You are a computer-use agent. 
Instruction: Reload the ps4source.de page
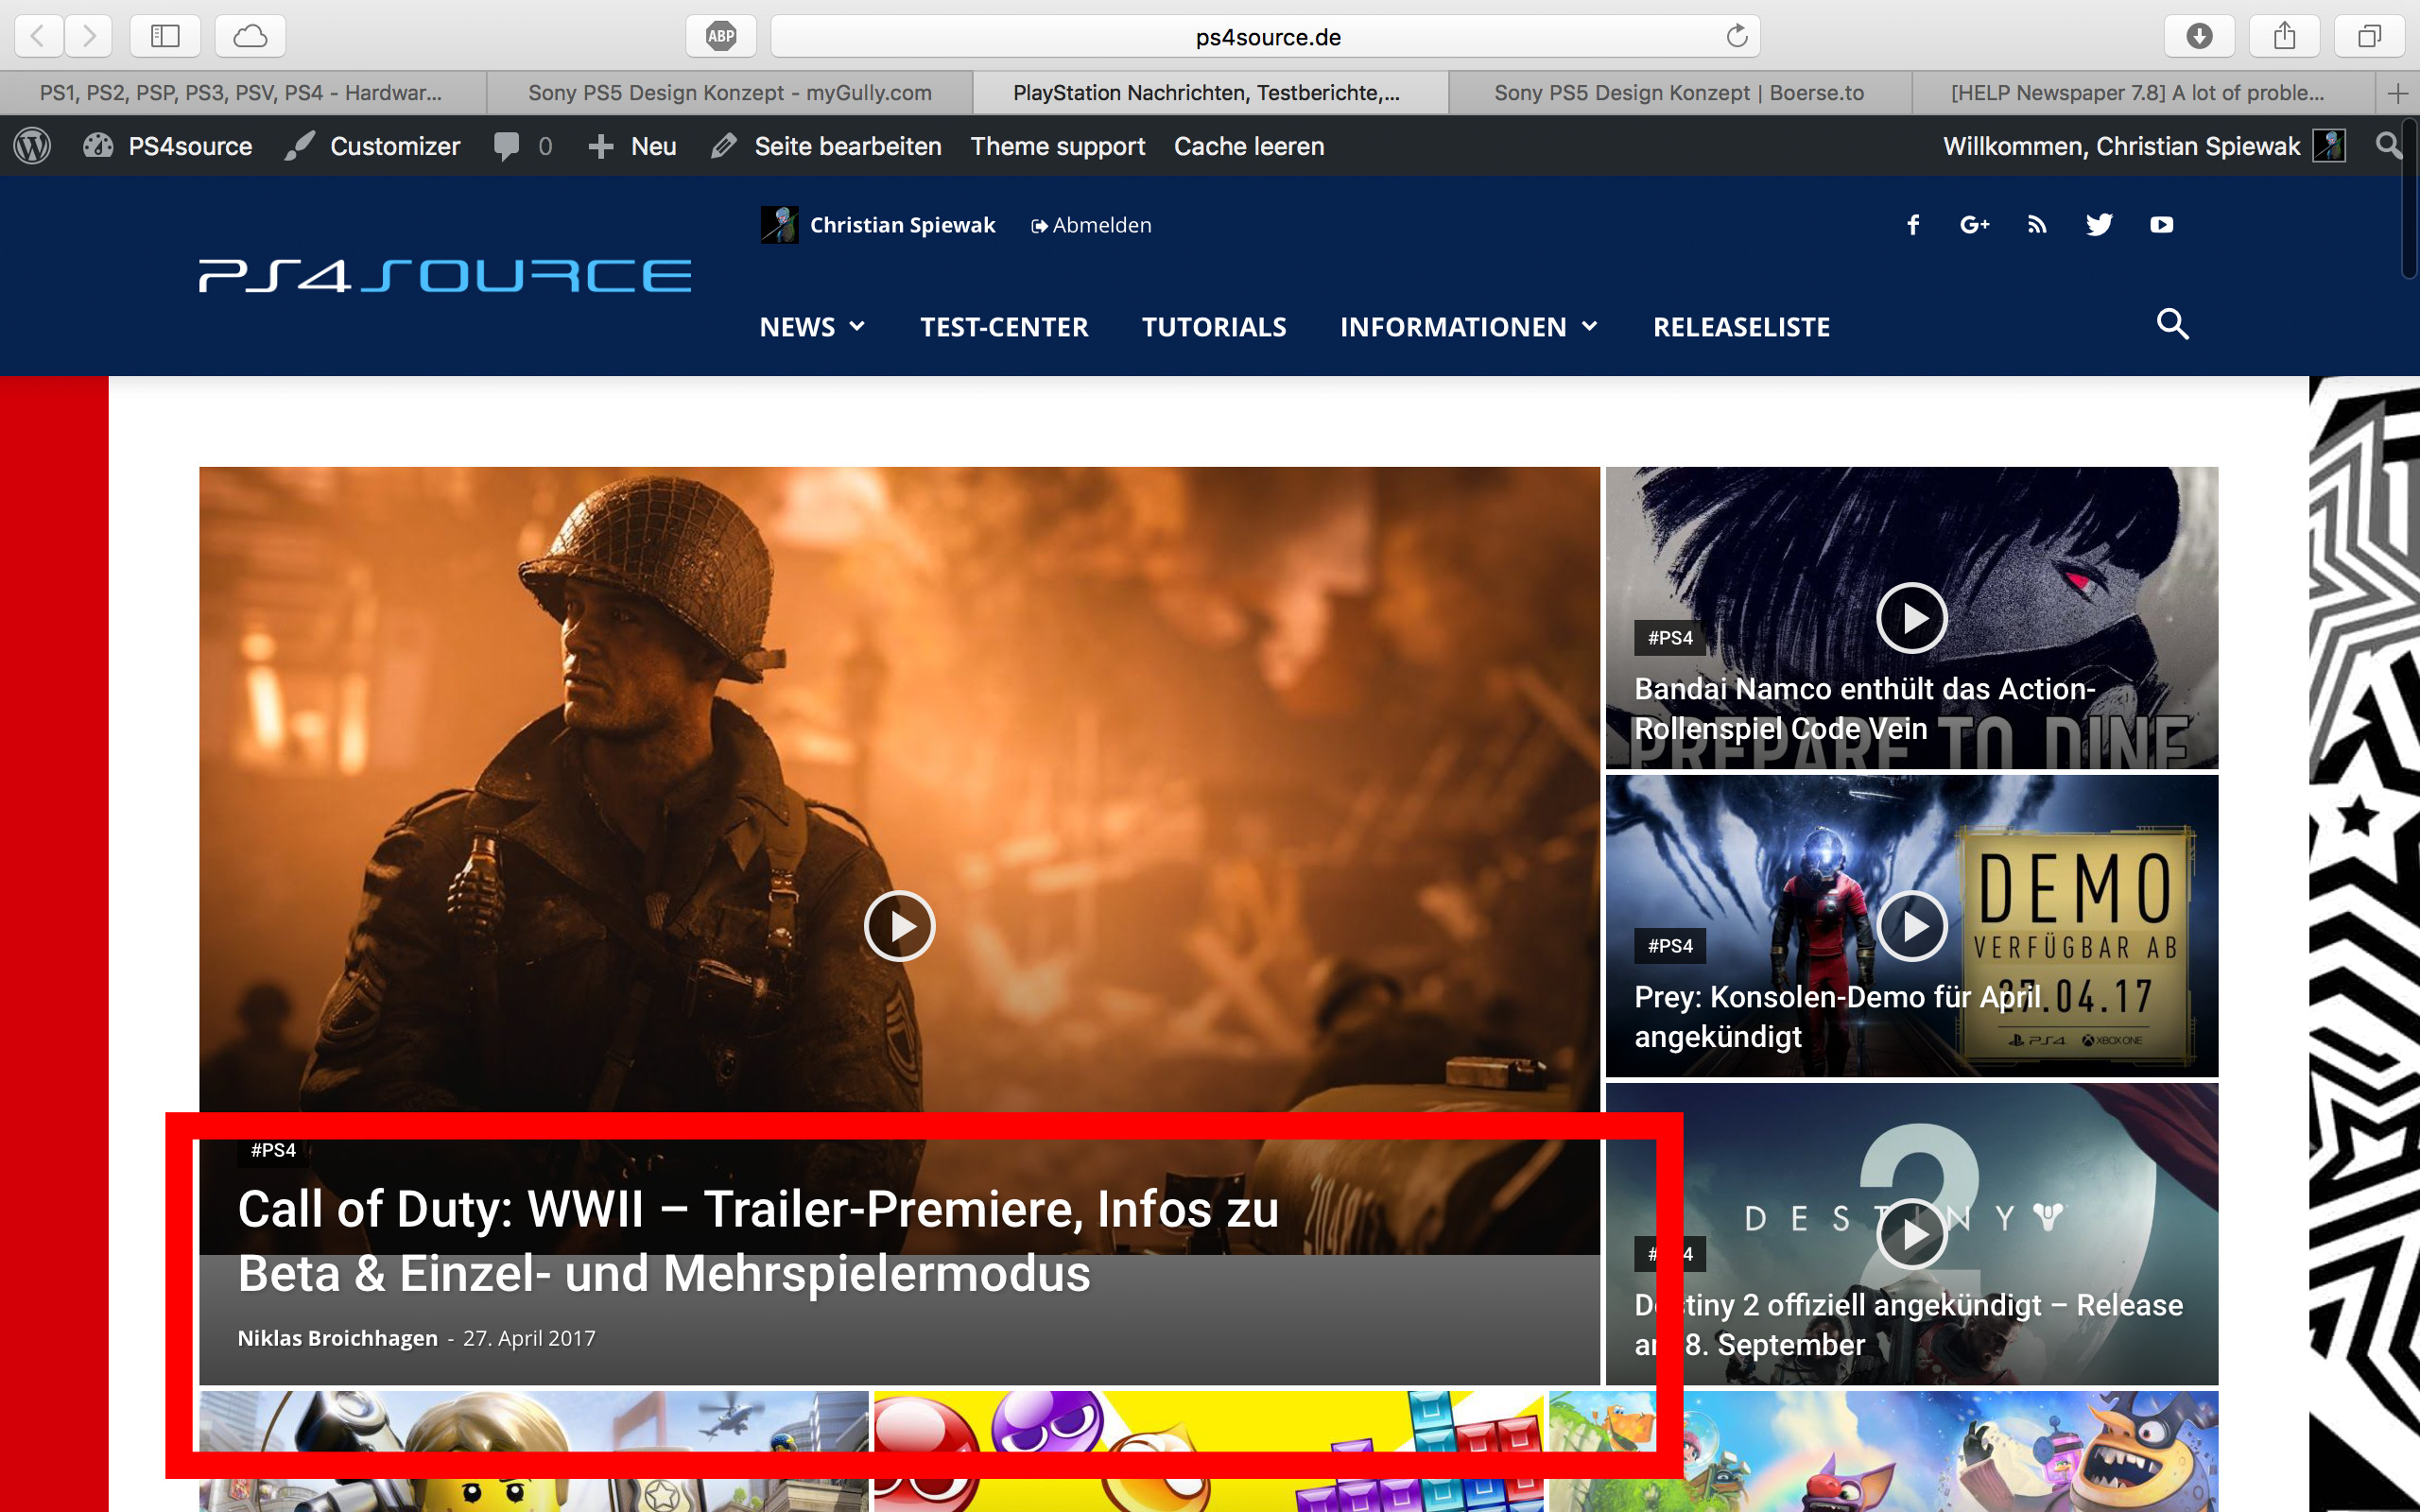tap(1737, 36)
